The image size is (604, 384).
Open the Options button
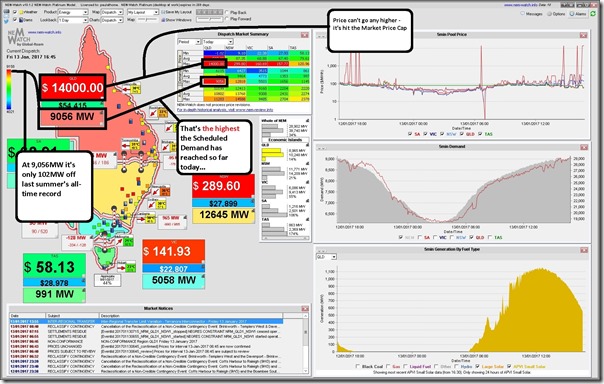click(x=556, y=14)
